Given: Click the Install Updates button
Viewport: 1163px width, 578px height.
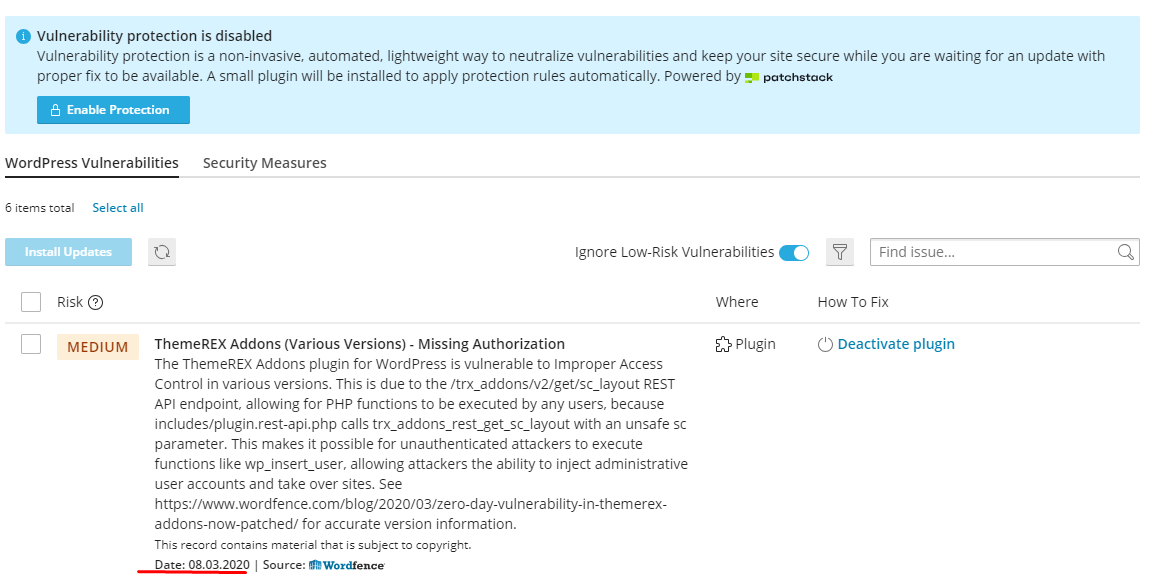Looking at the screenshot, I should pos(68,252).
